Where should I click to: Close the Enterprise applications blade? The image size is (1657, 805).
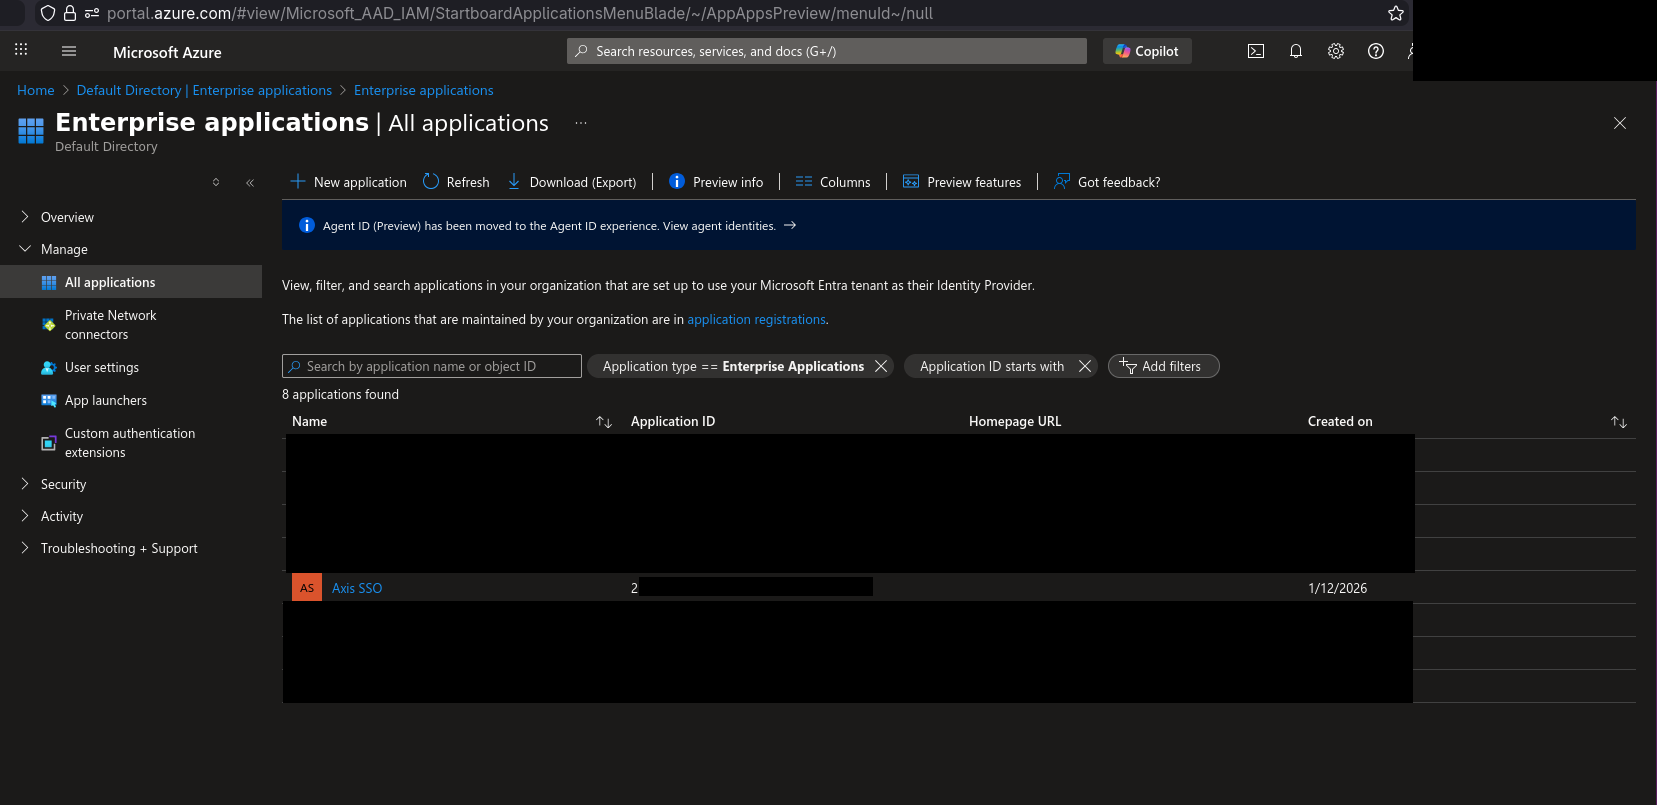point(1620,123)
